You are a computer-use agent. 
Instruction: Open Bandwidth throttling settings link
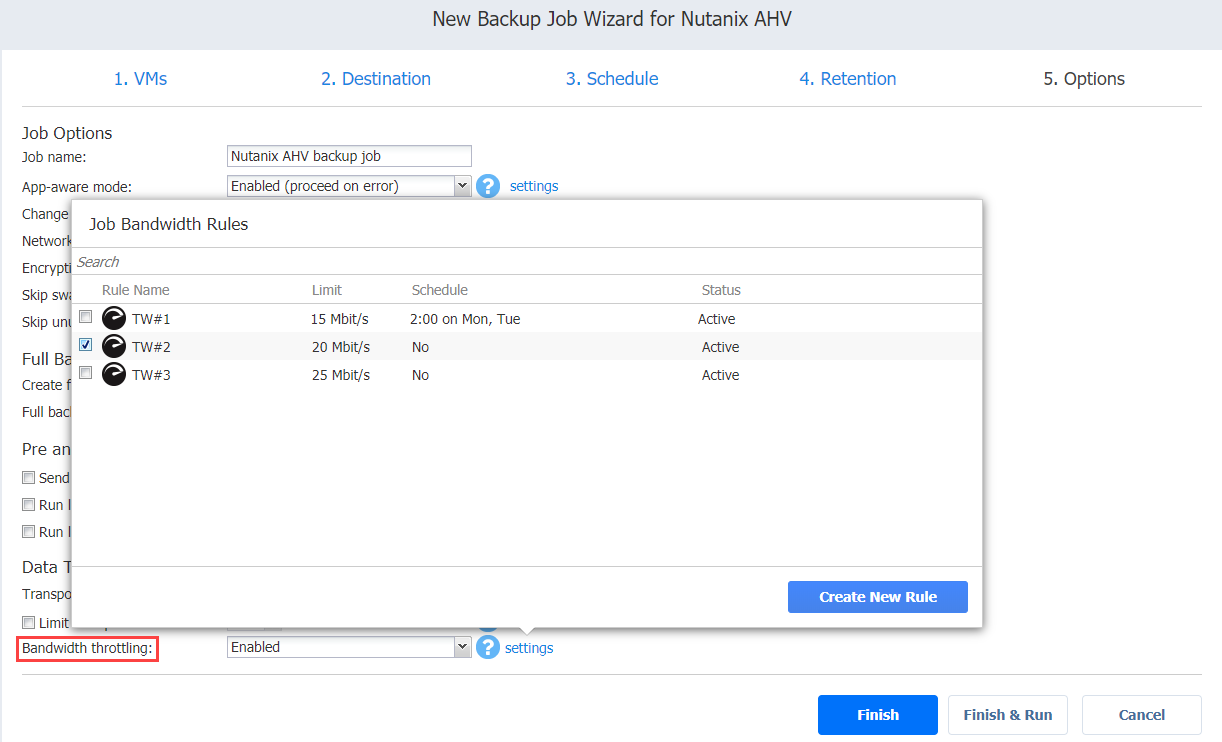point(529,648)
